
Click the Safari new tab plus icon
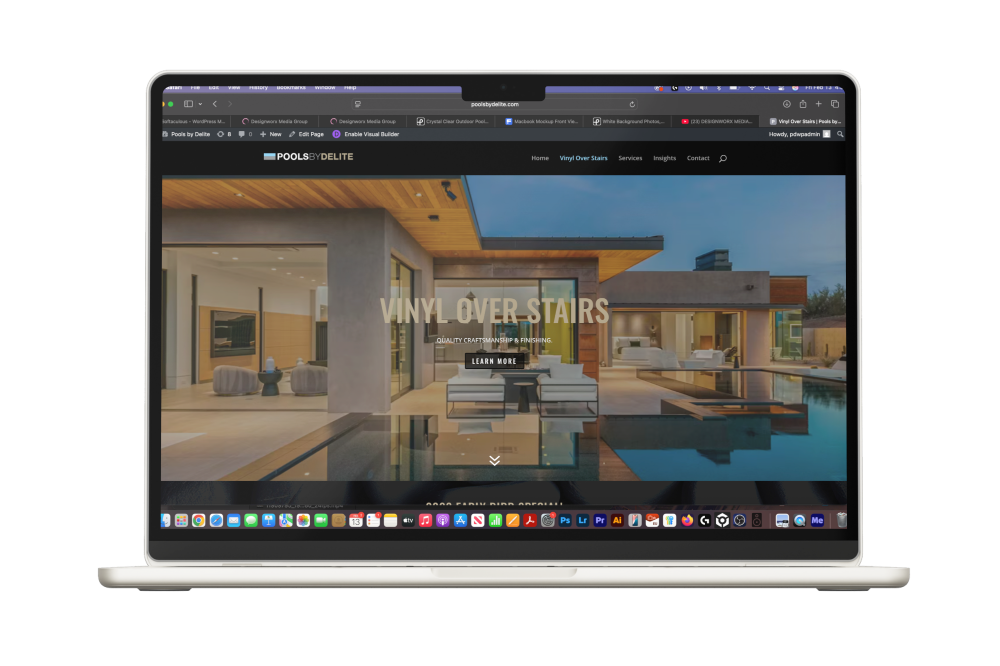tap(818, 104)
